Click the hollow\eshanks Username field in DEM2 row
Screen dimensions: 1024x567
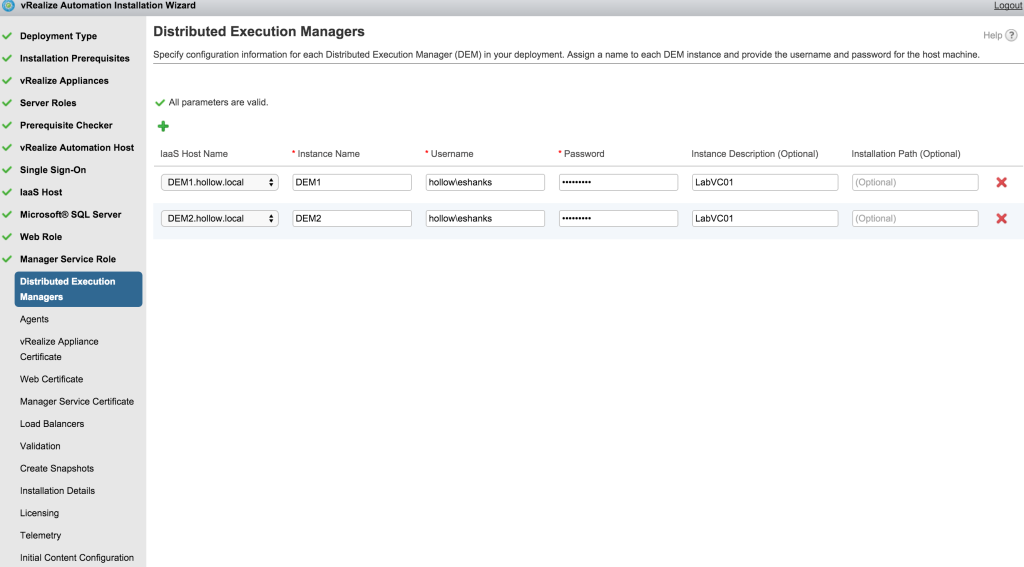[x=484, y=219]
